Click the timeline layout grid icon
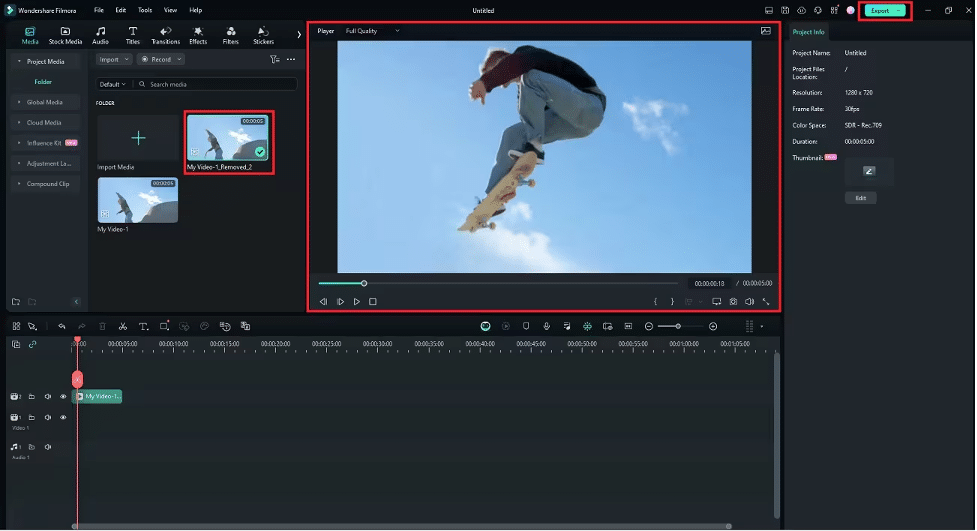Image resolution: width=977 pixels, height=531 pixels. [x=16, y=327]
